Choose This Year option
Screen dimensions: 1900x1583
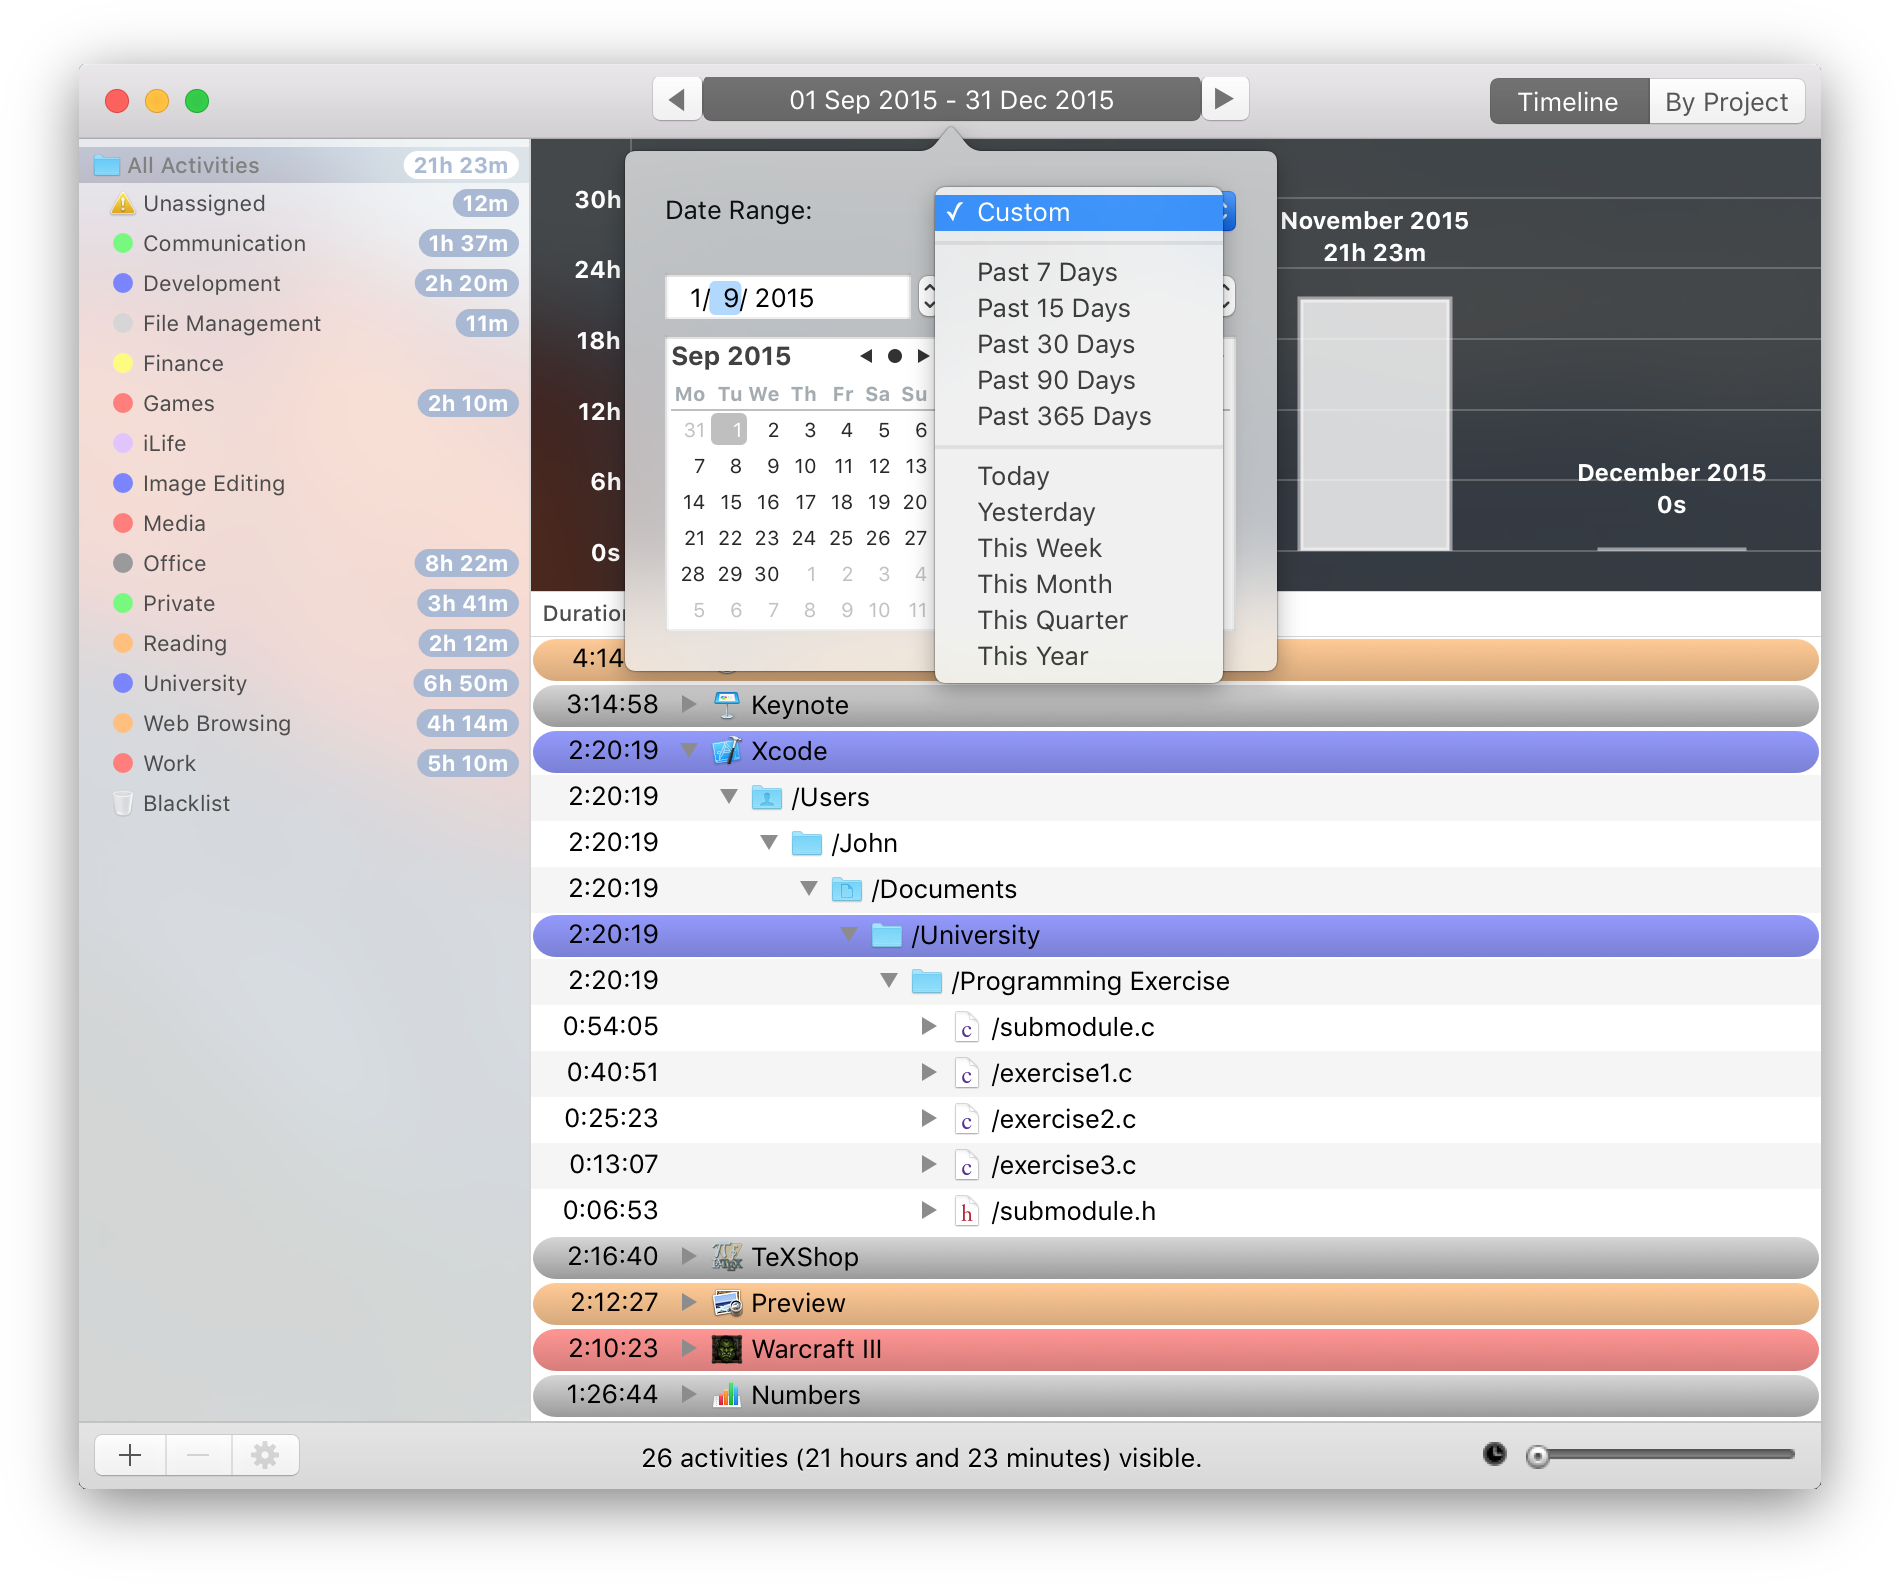tap(1079, 656)
